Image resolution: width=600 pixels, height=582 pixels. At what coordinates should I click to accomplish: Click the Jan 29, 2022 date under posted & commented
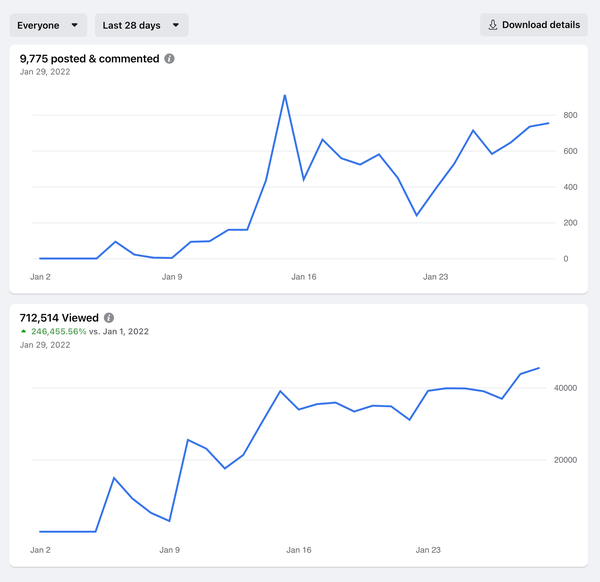(45, 72)
